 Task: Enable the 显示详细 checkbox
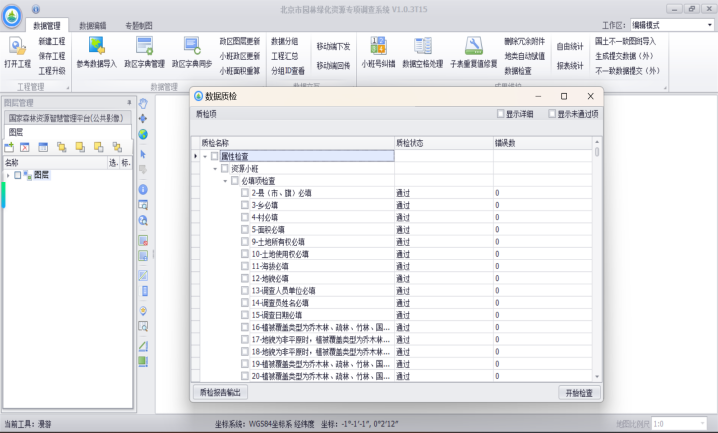tap(502, 114)
